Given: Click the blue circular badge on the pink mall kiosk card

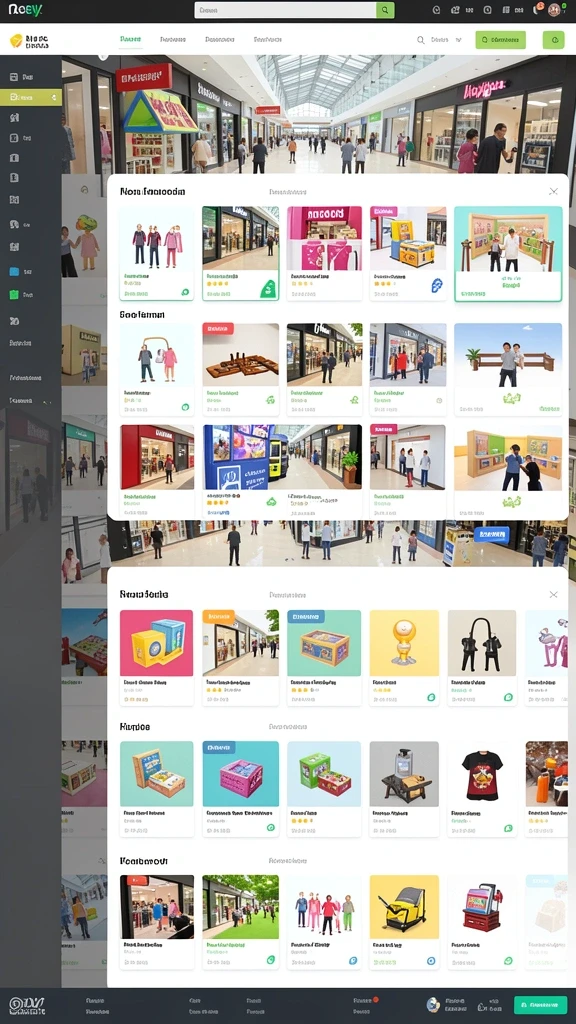Looking at the screenshot, I should [x=437, y=285].
